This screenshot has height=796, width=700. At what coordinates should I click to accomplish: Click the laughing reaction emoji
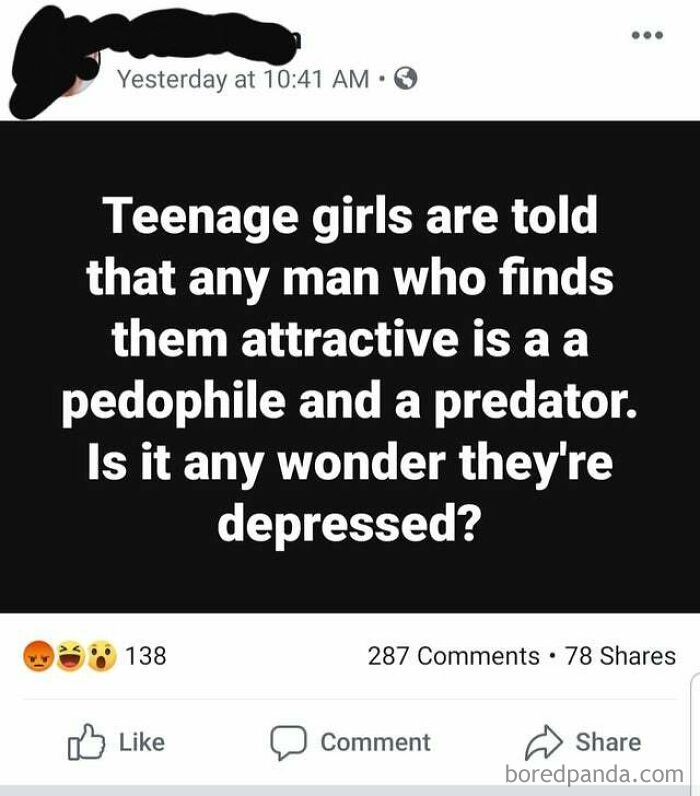click(70, 656)
